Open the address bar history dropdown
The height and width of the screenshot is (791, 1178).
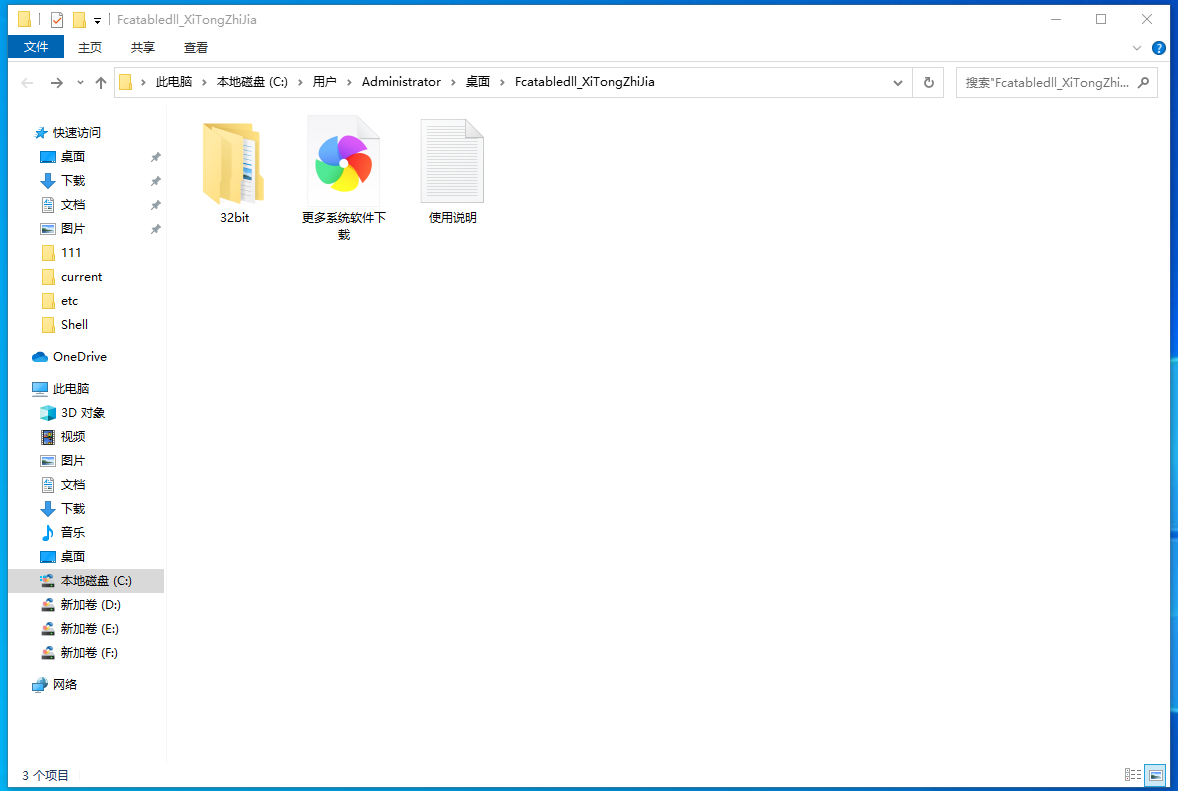tap(898, 83)
